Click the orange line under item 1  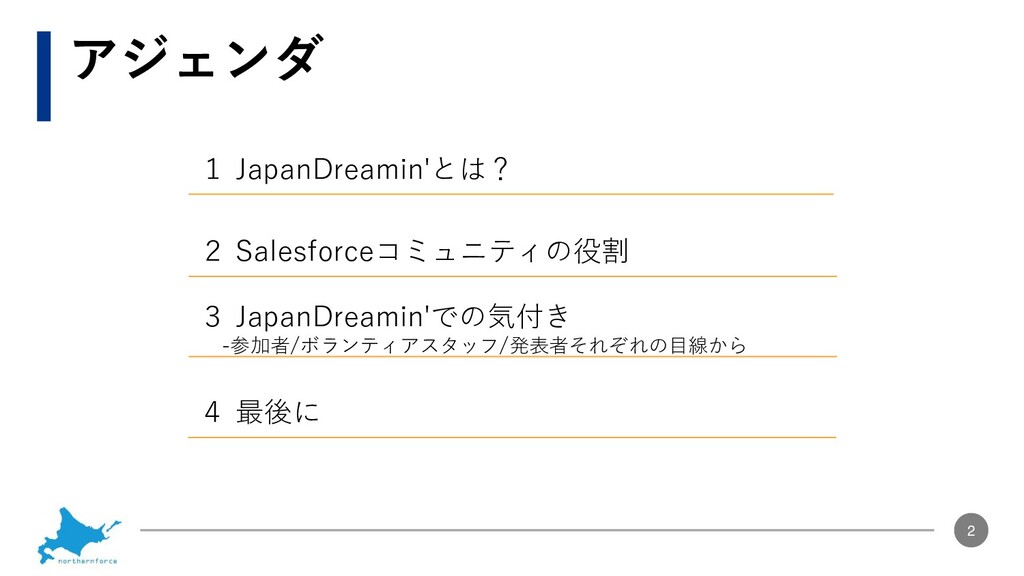[x=511, y=194]
